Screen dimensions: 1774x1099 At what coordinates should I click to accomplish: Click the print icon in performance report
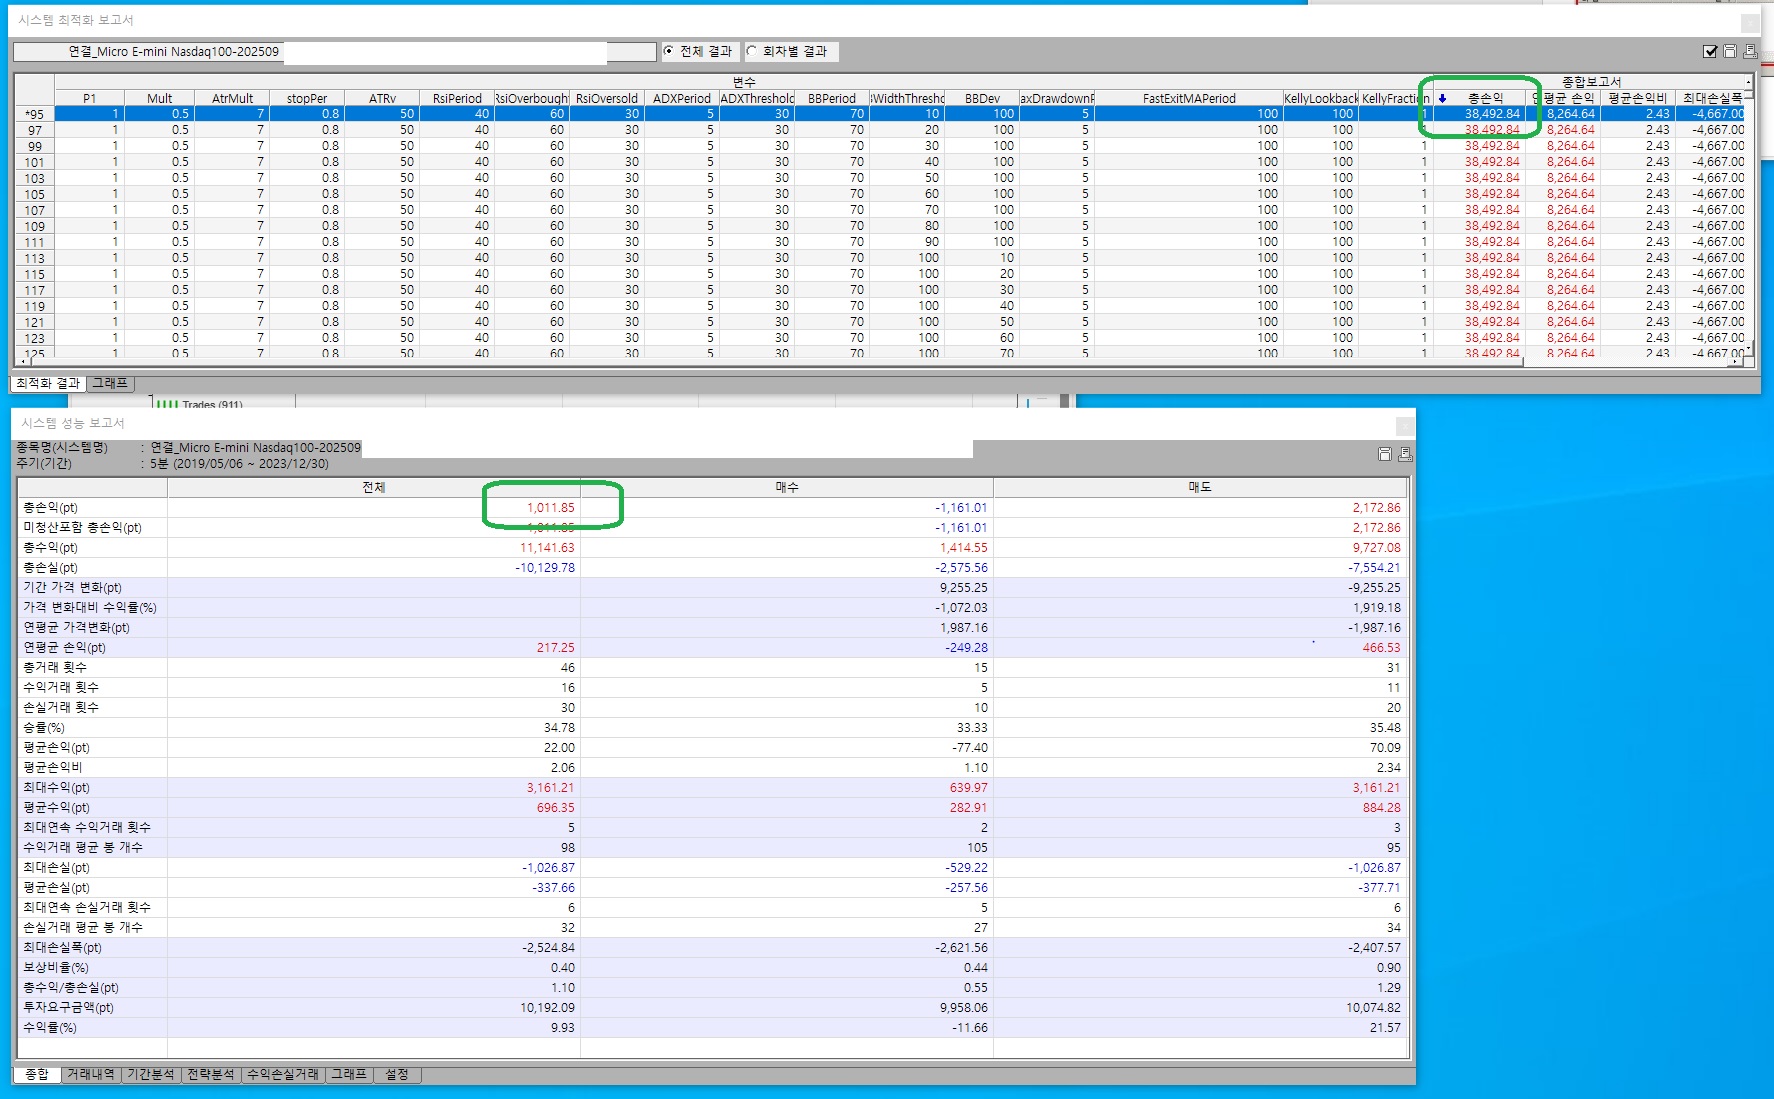[x=1405, y=454]
